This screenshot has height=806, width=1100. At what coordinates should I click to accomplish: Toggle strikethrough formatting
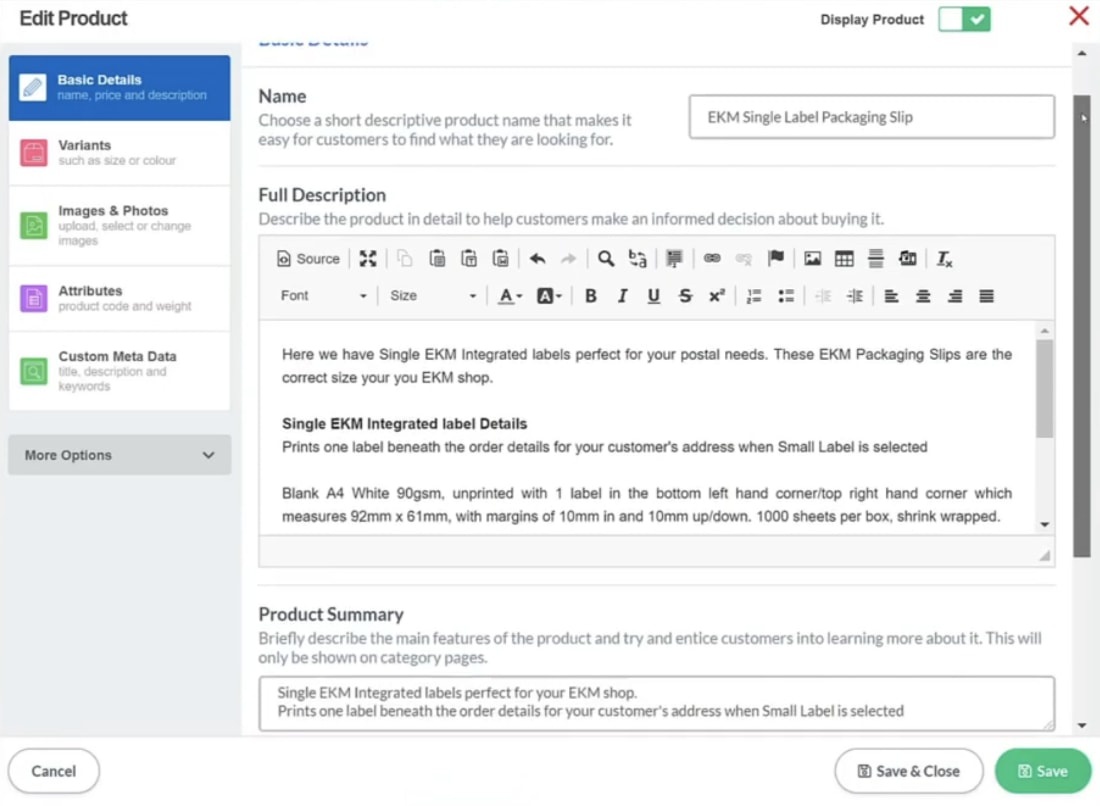tap(685, 296)
